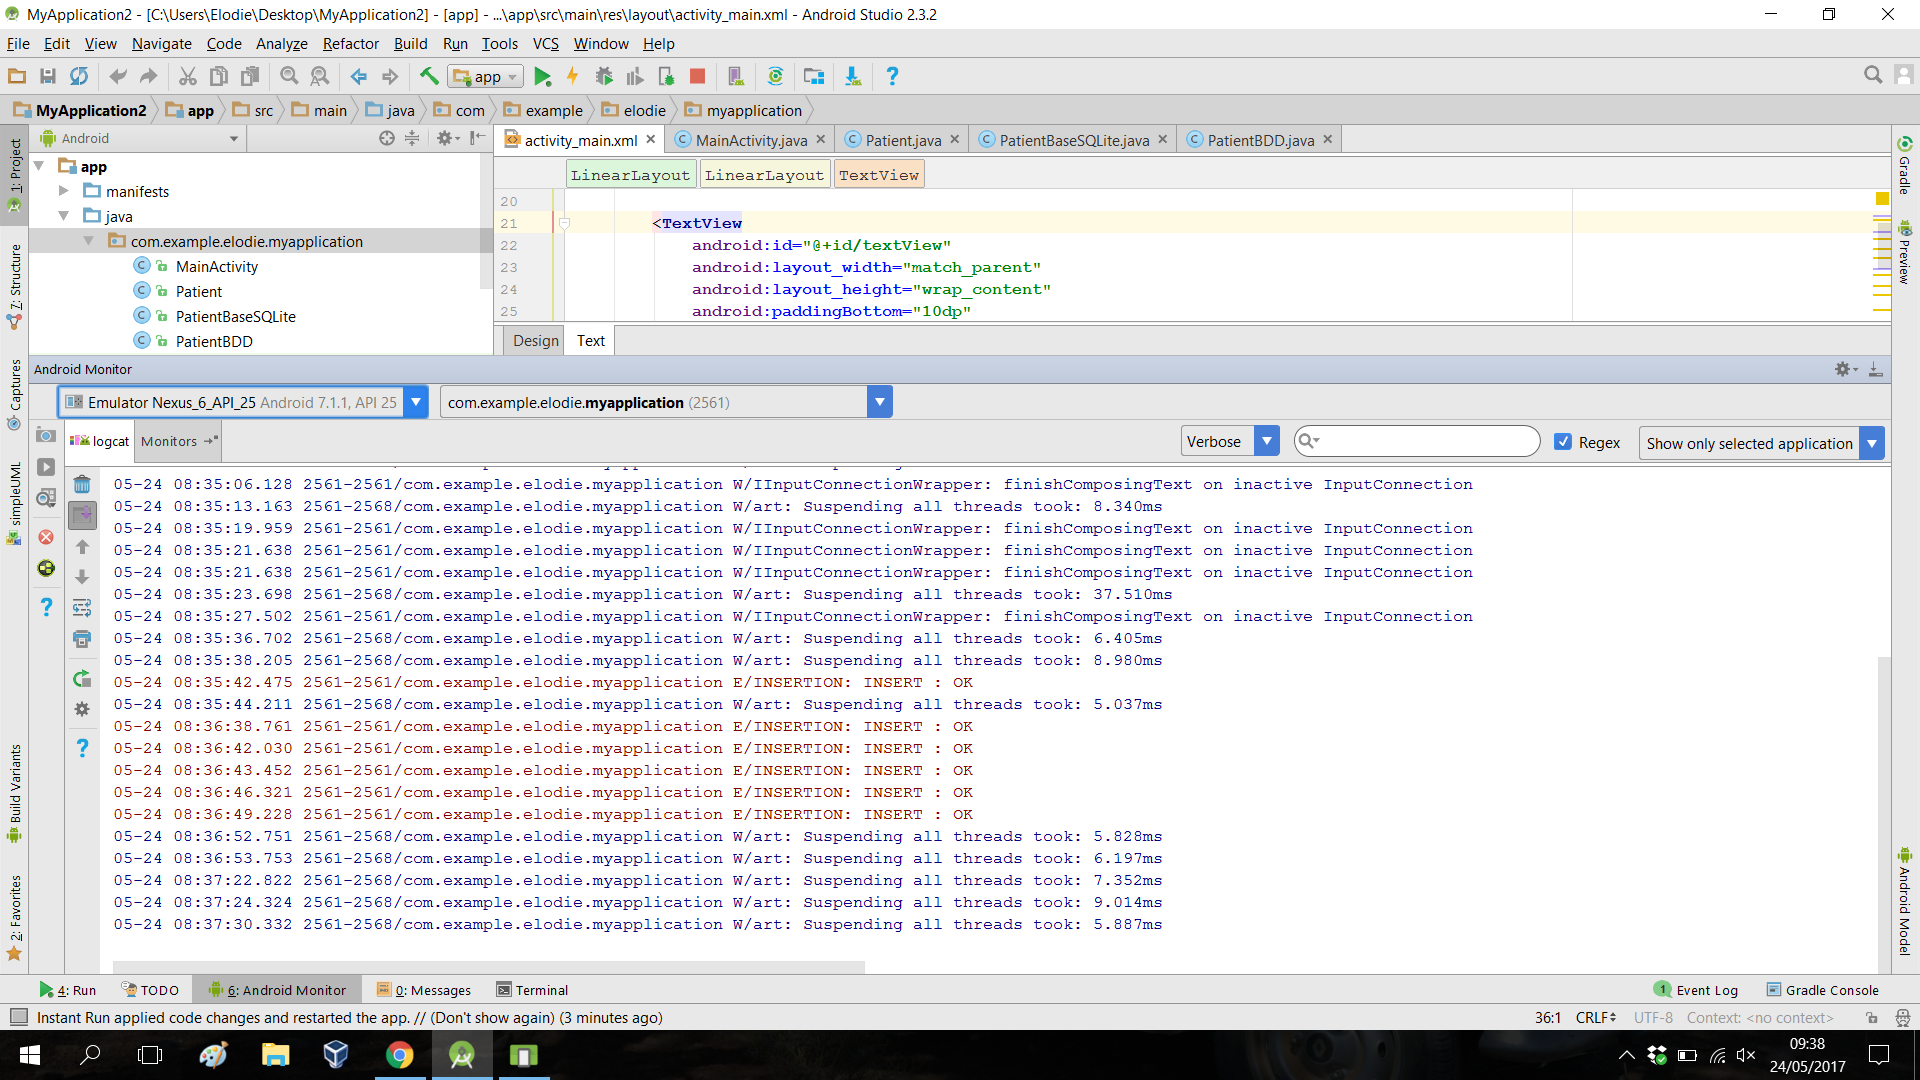
Task: Open PatientBDD class in project tree
Action: click(214, 341)
